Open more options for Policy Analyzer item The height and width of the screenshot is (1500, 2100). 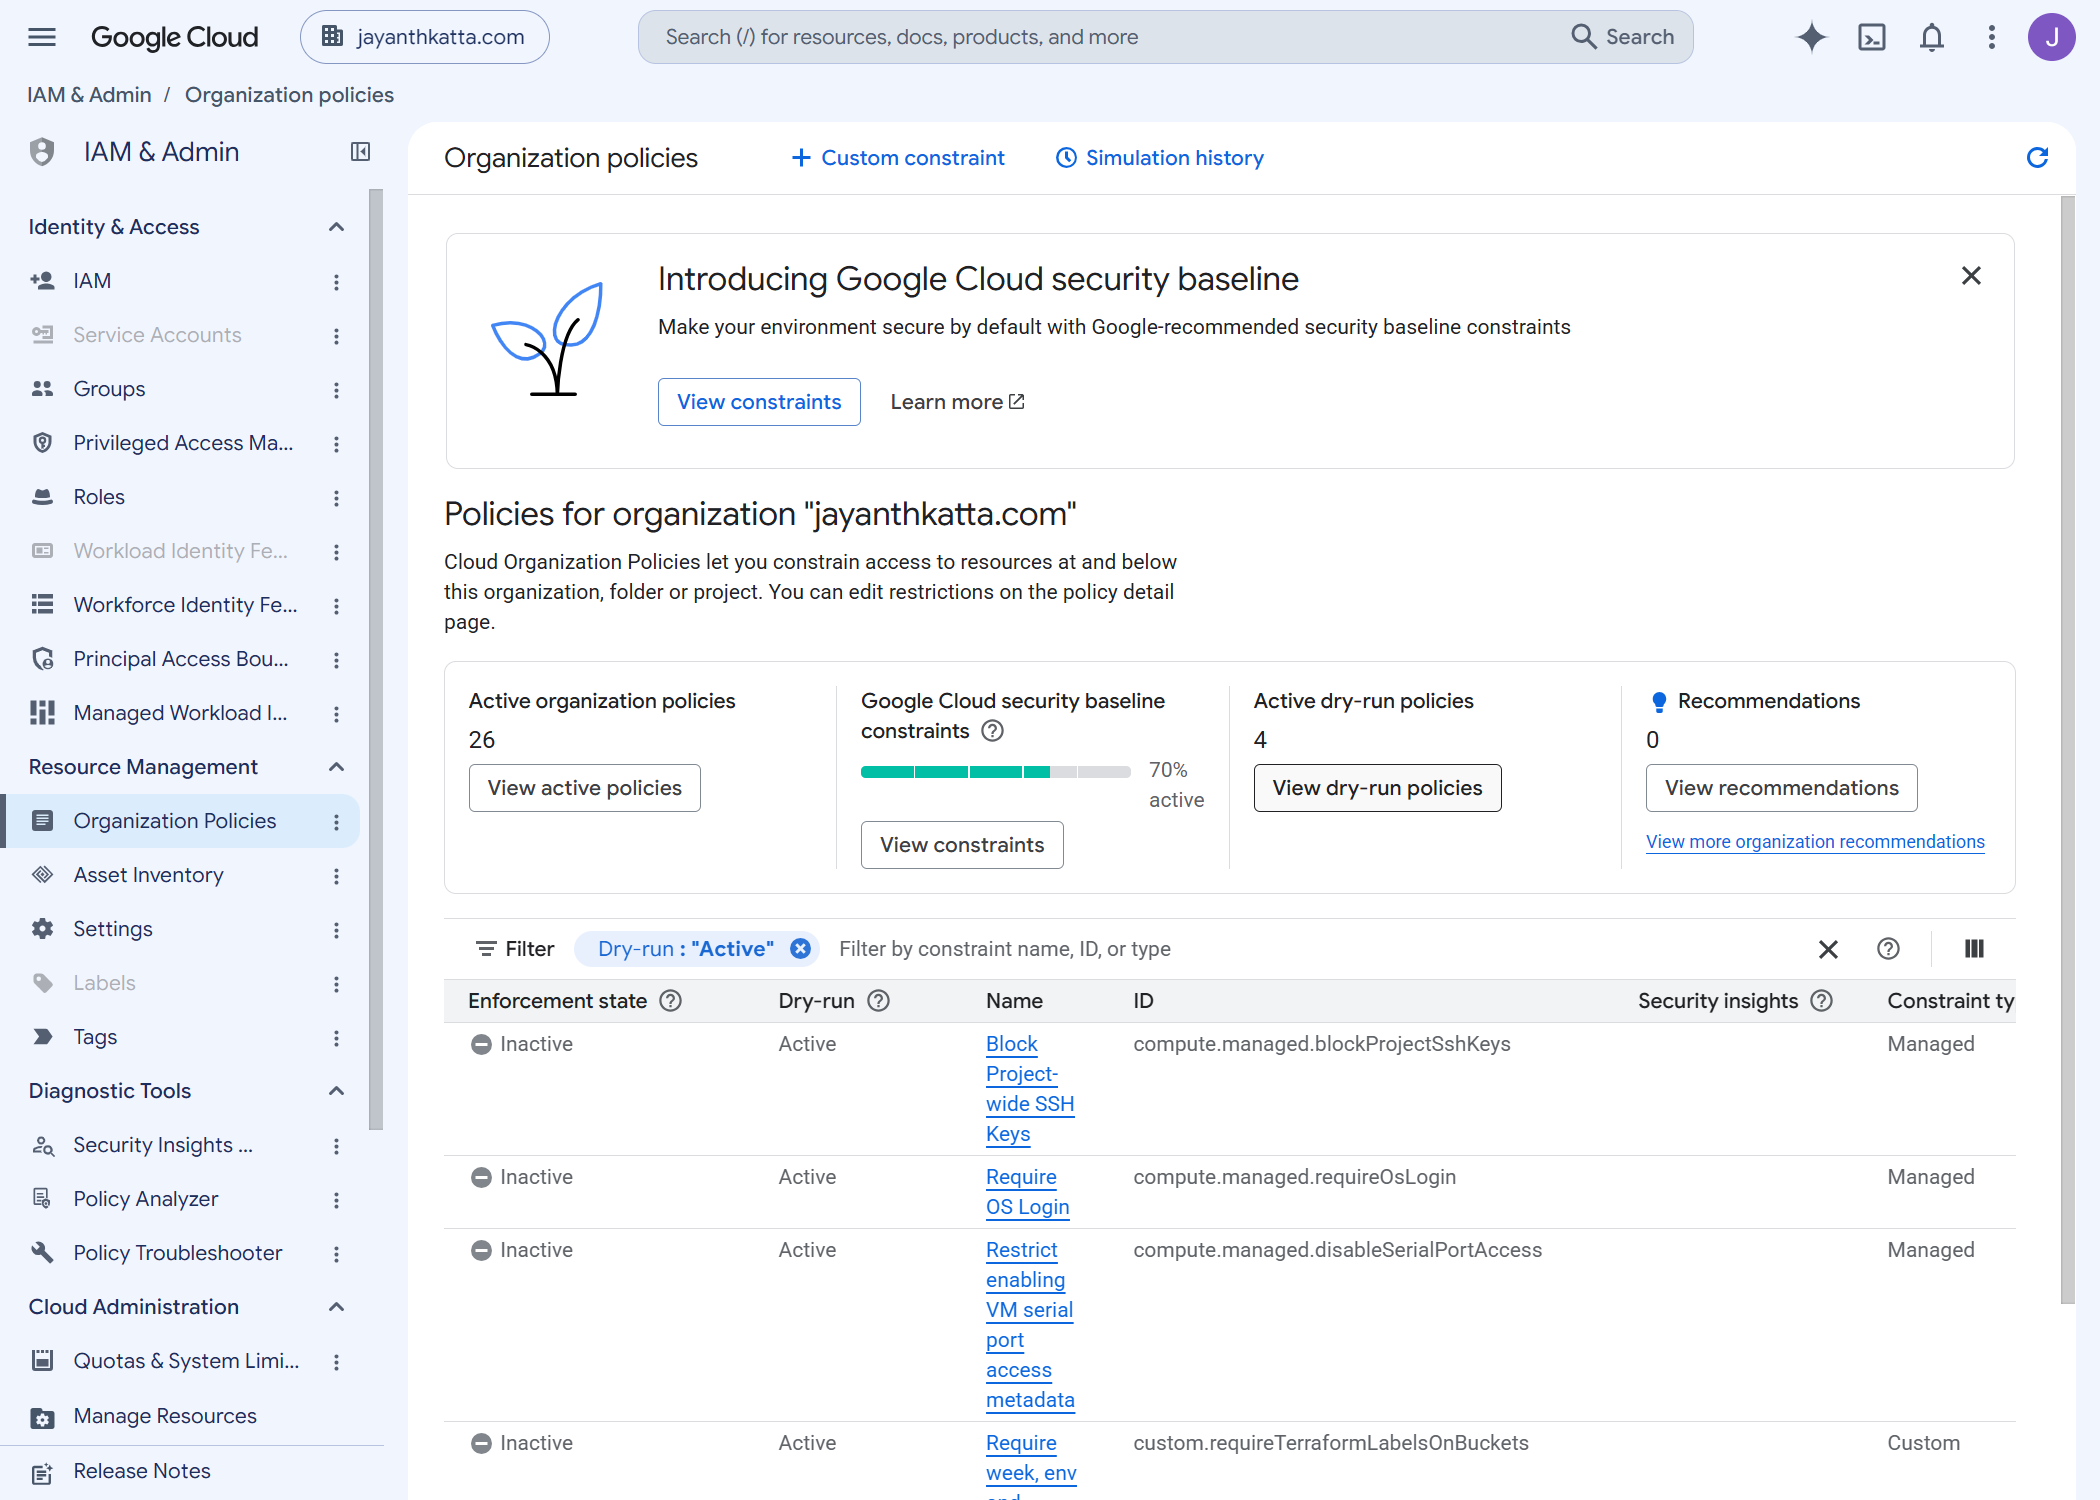click(x=336, y=1200)
